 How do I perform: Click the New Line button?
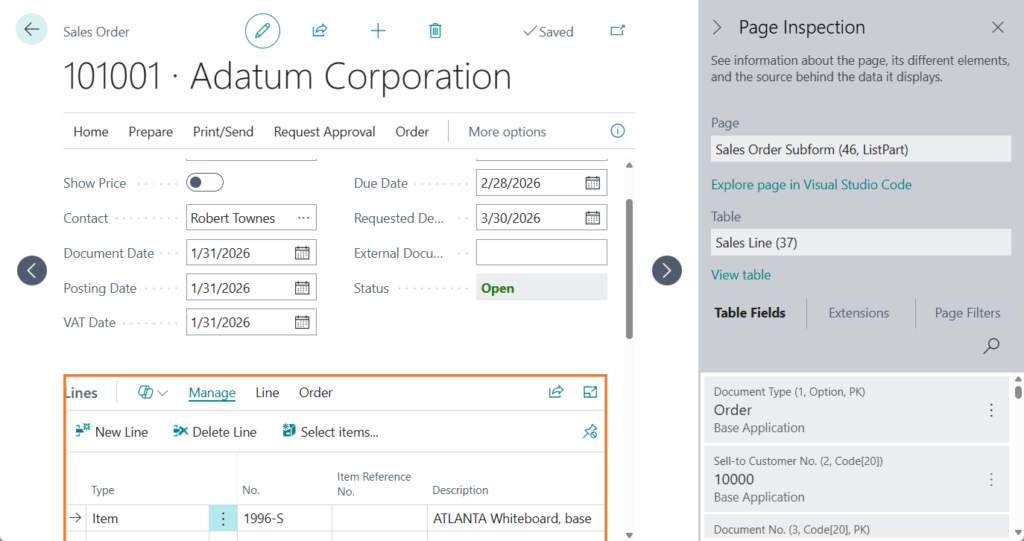tap(111, 432)
